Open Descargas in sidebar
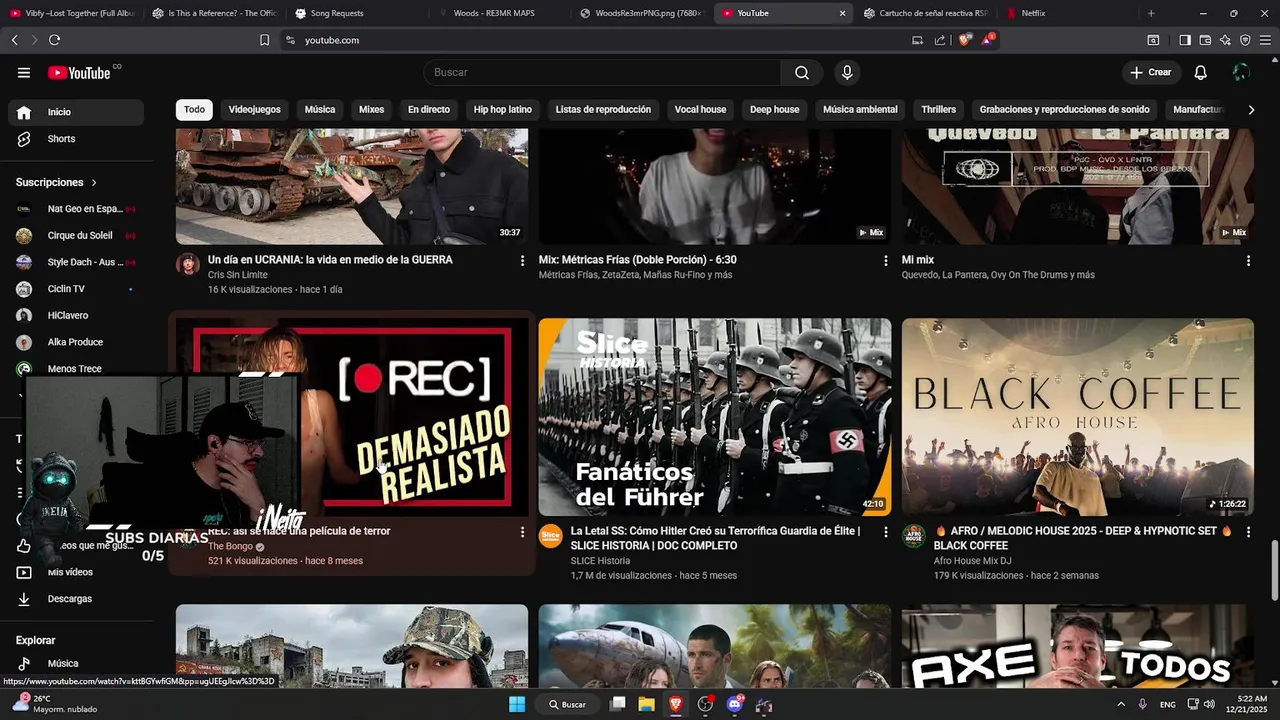1280x720 pixels. [76, 599]
